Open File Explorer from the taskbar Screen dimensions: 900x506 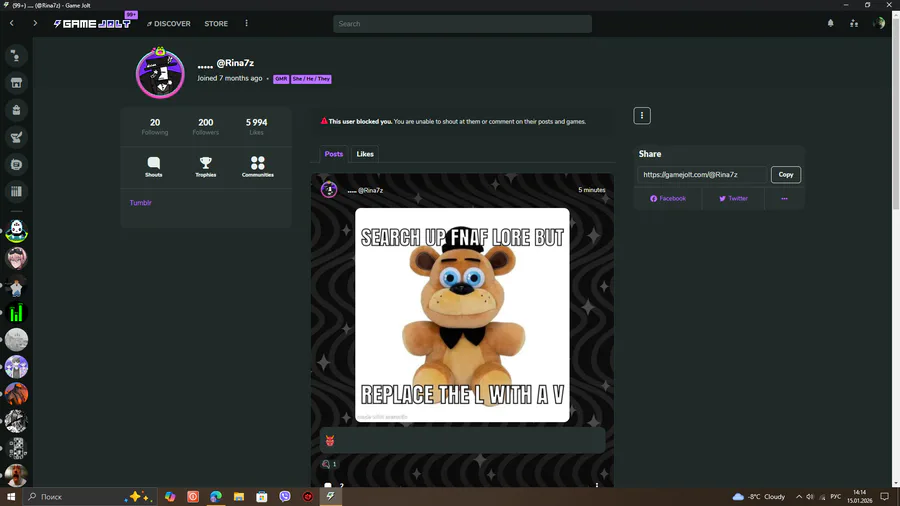pyautogui.click(x=239, y=496)
